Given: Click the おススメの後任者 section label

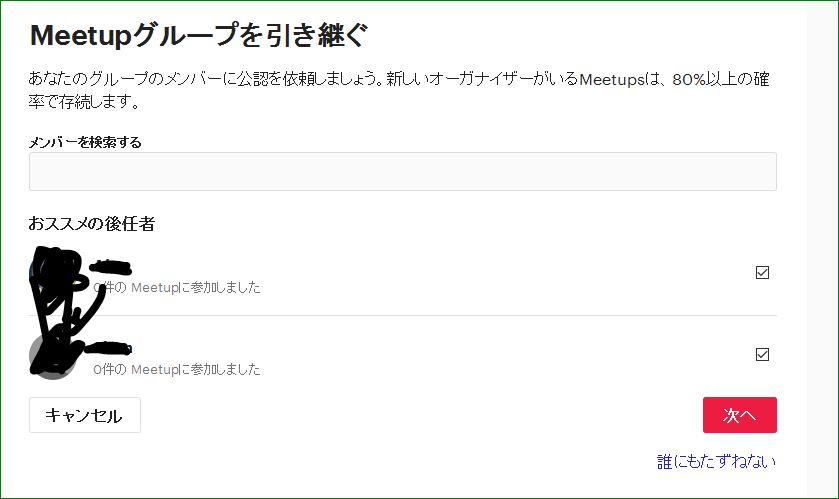Looking at the screenshot, I should (91, 223).
